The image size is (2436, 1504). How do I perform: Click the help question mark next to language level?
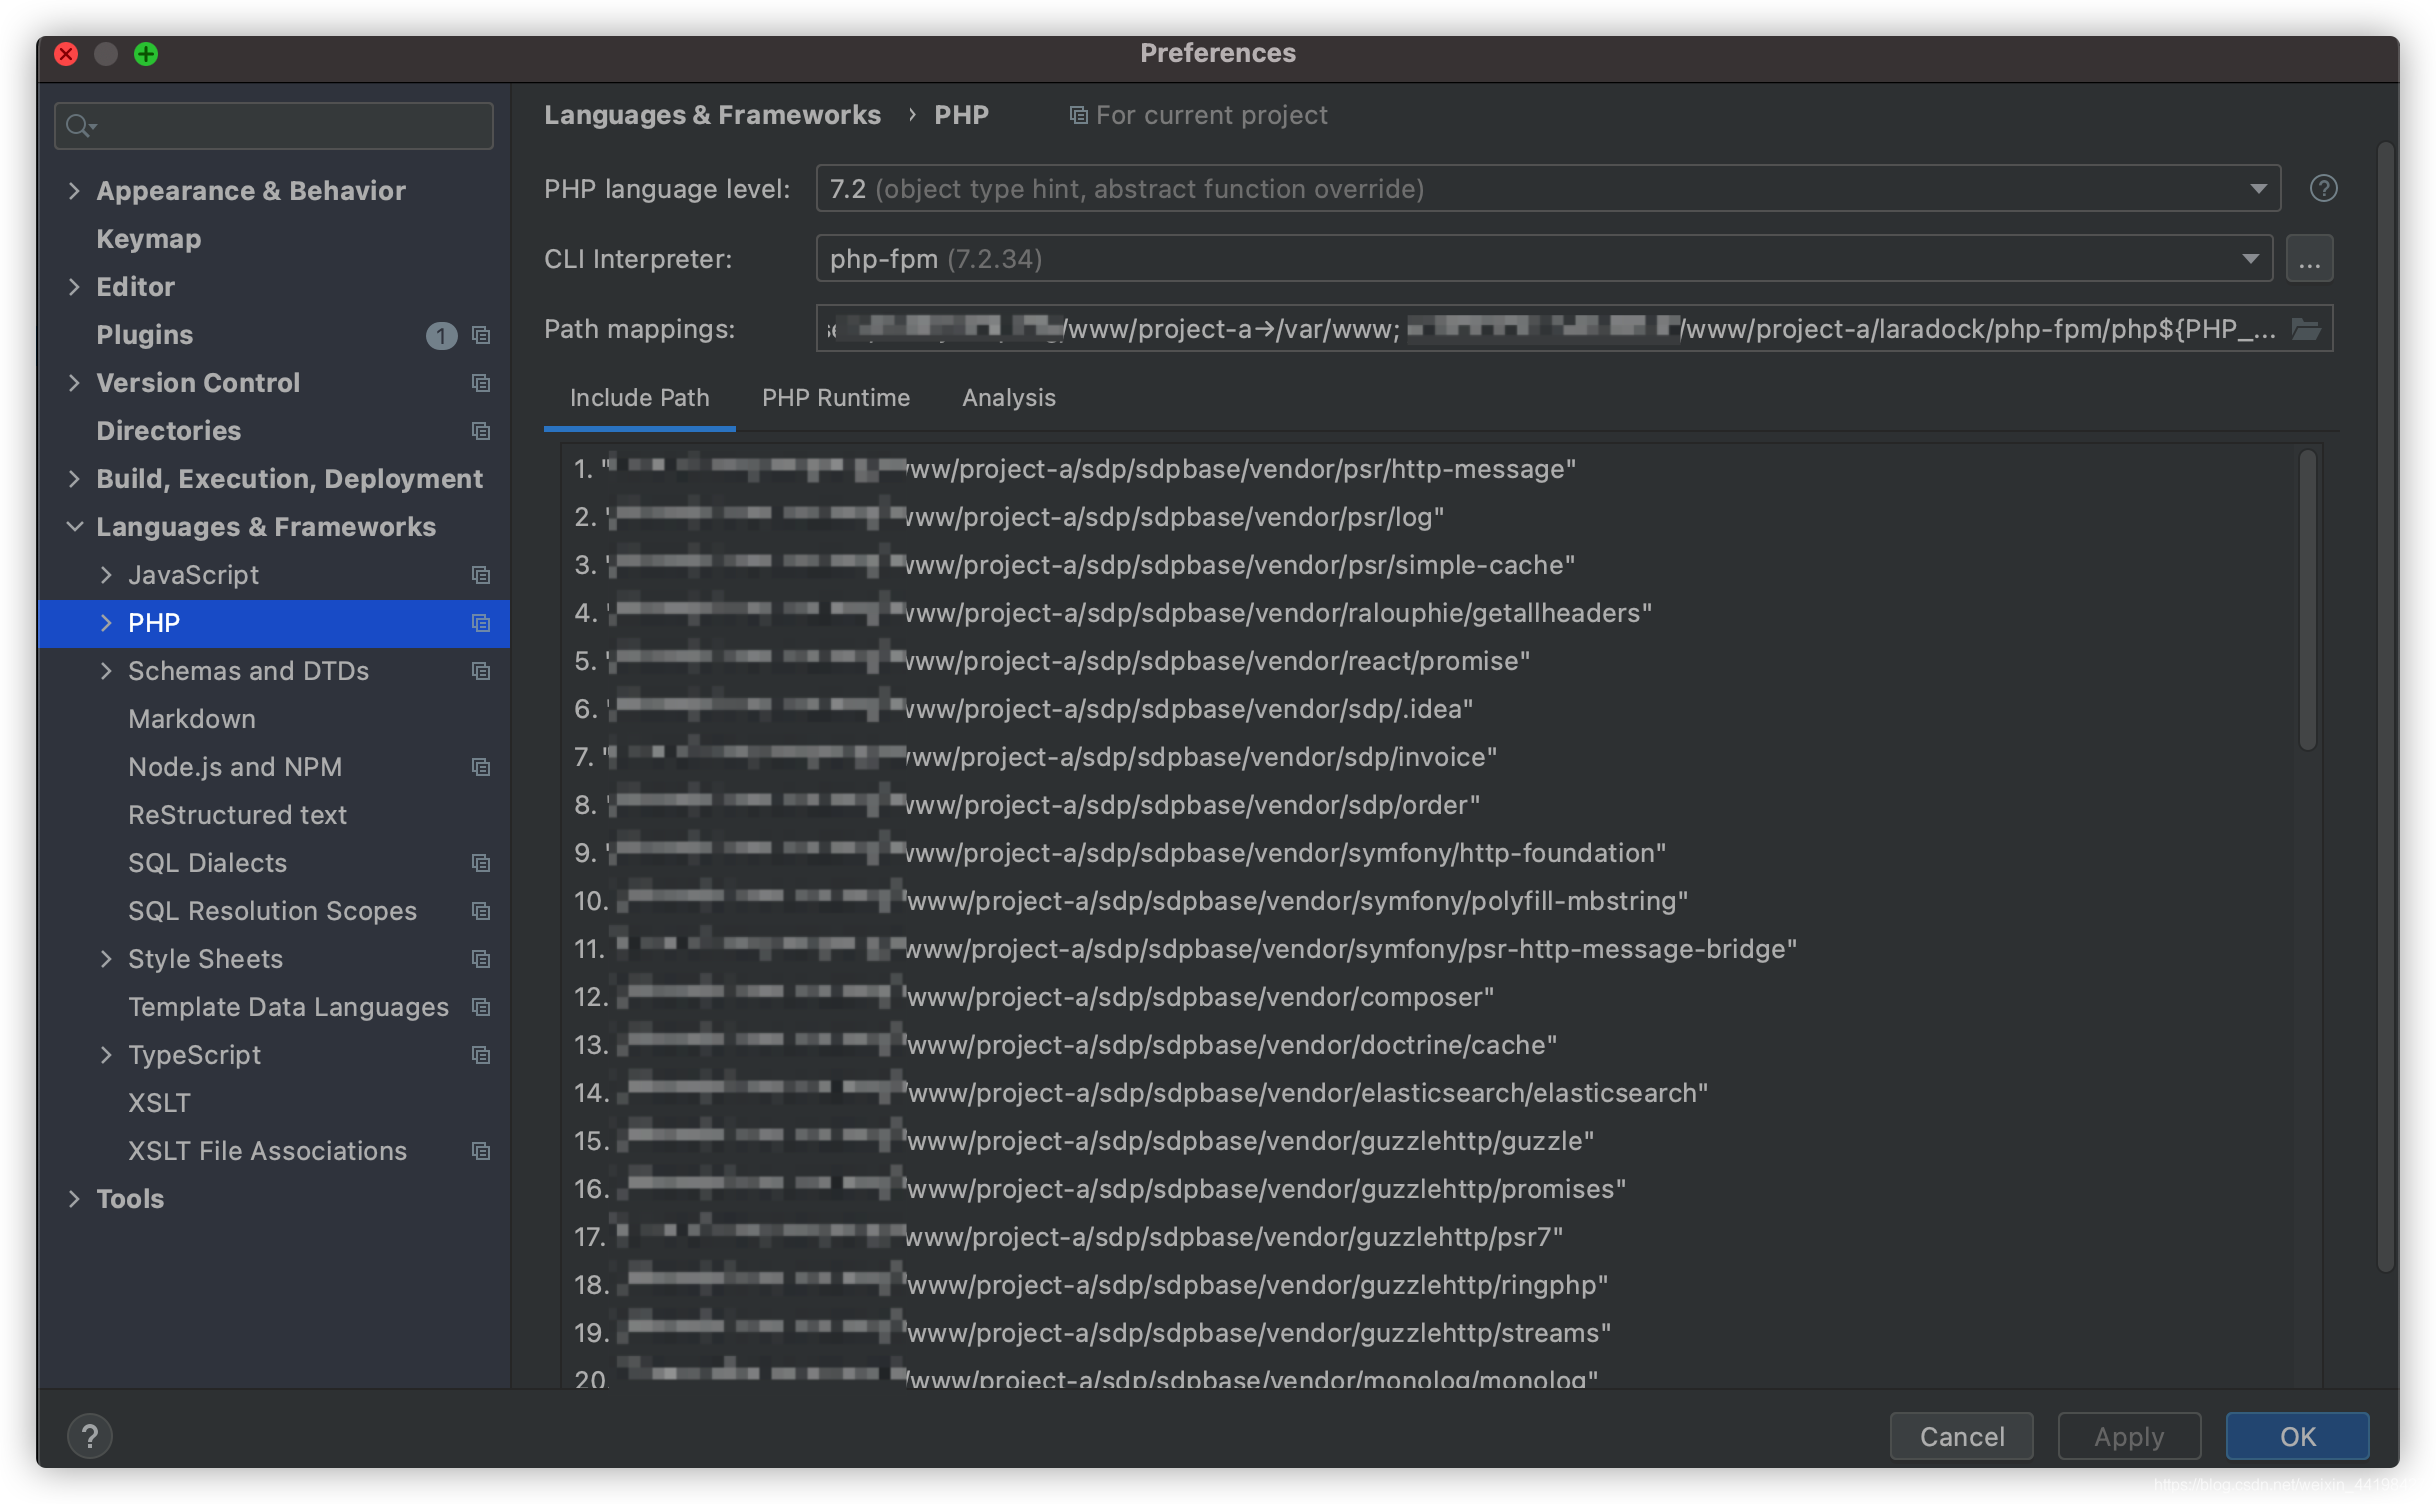coord(2323,188)
